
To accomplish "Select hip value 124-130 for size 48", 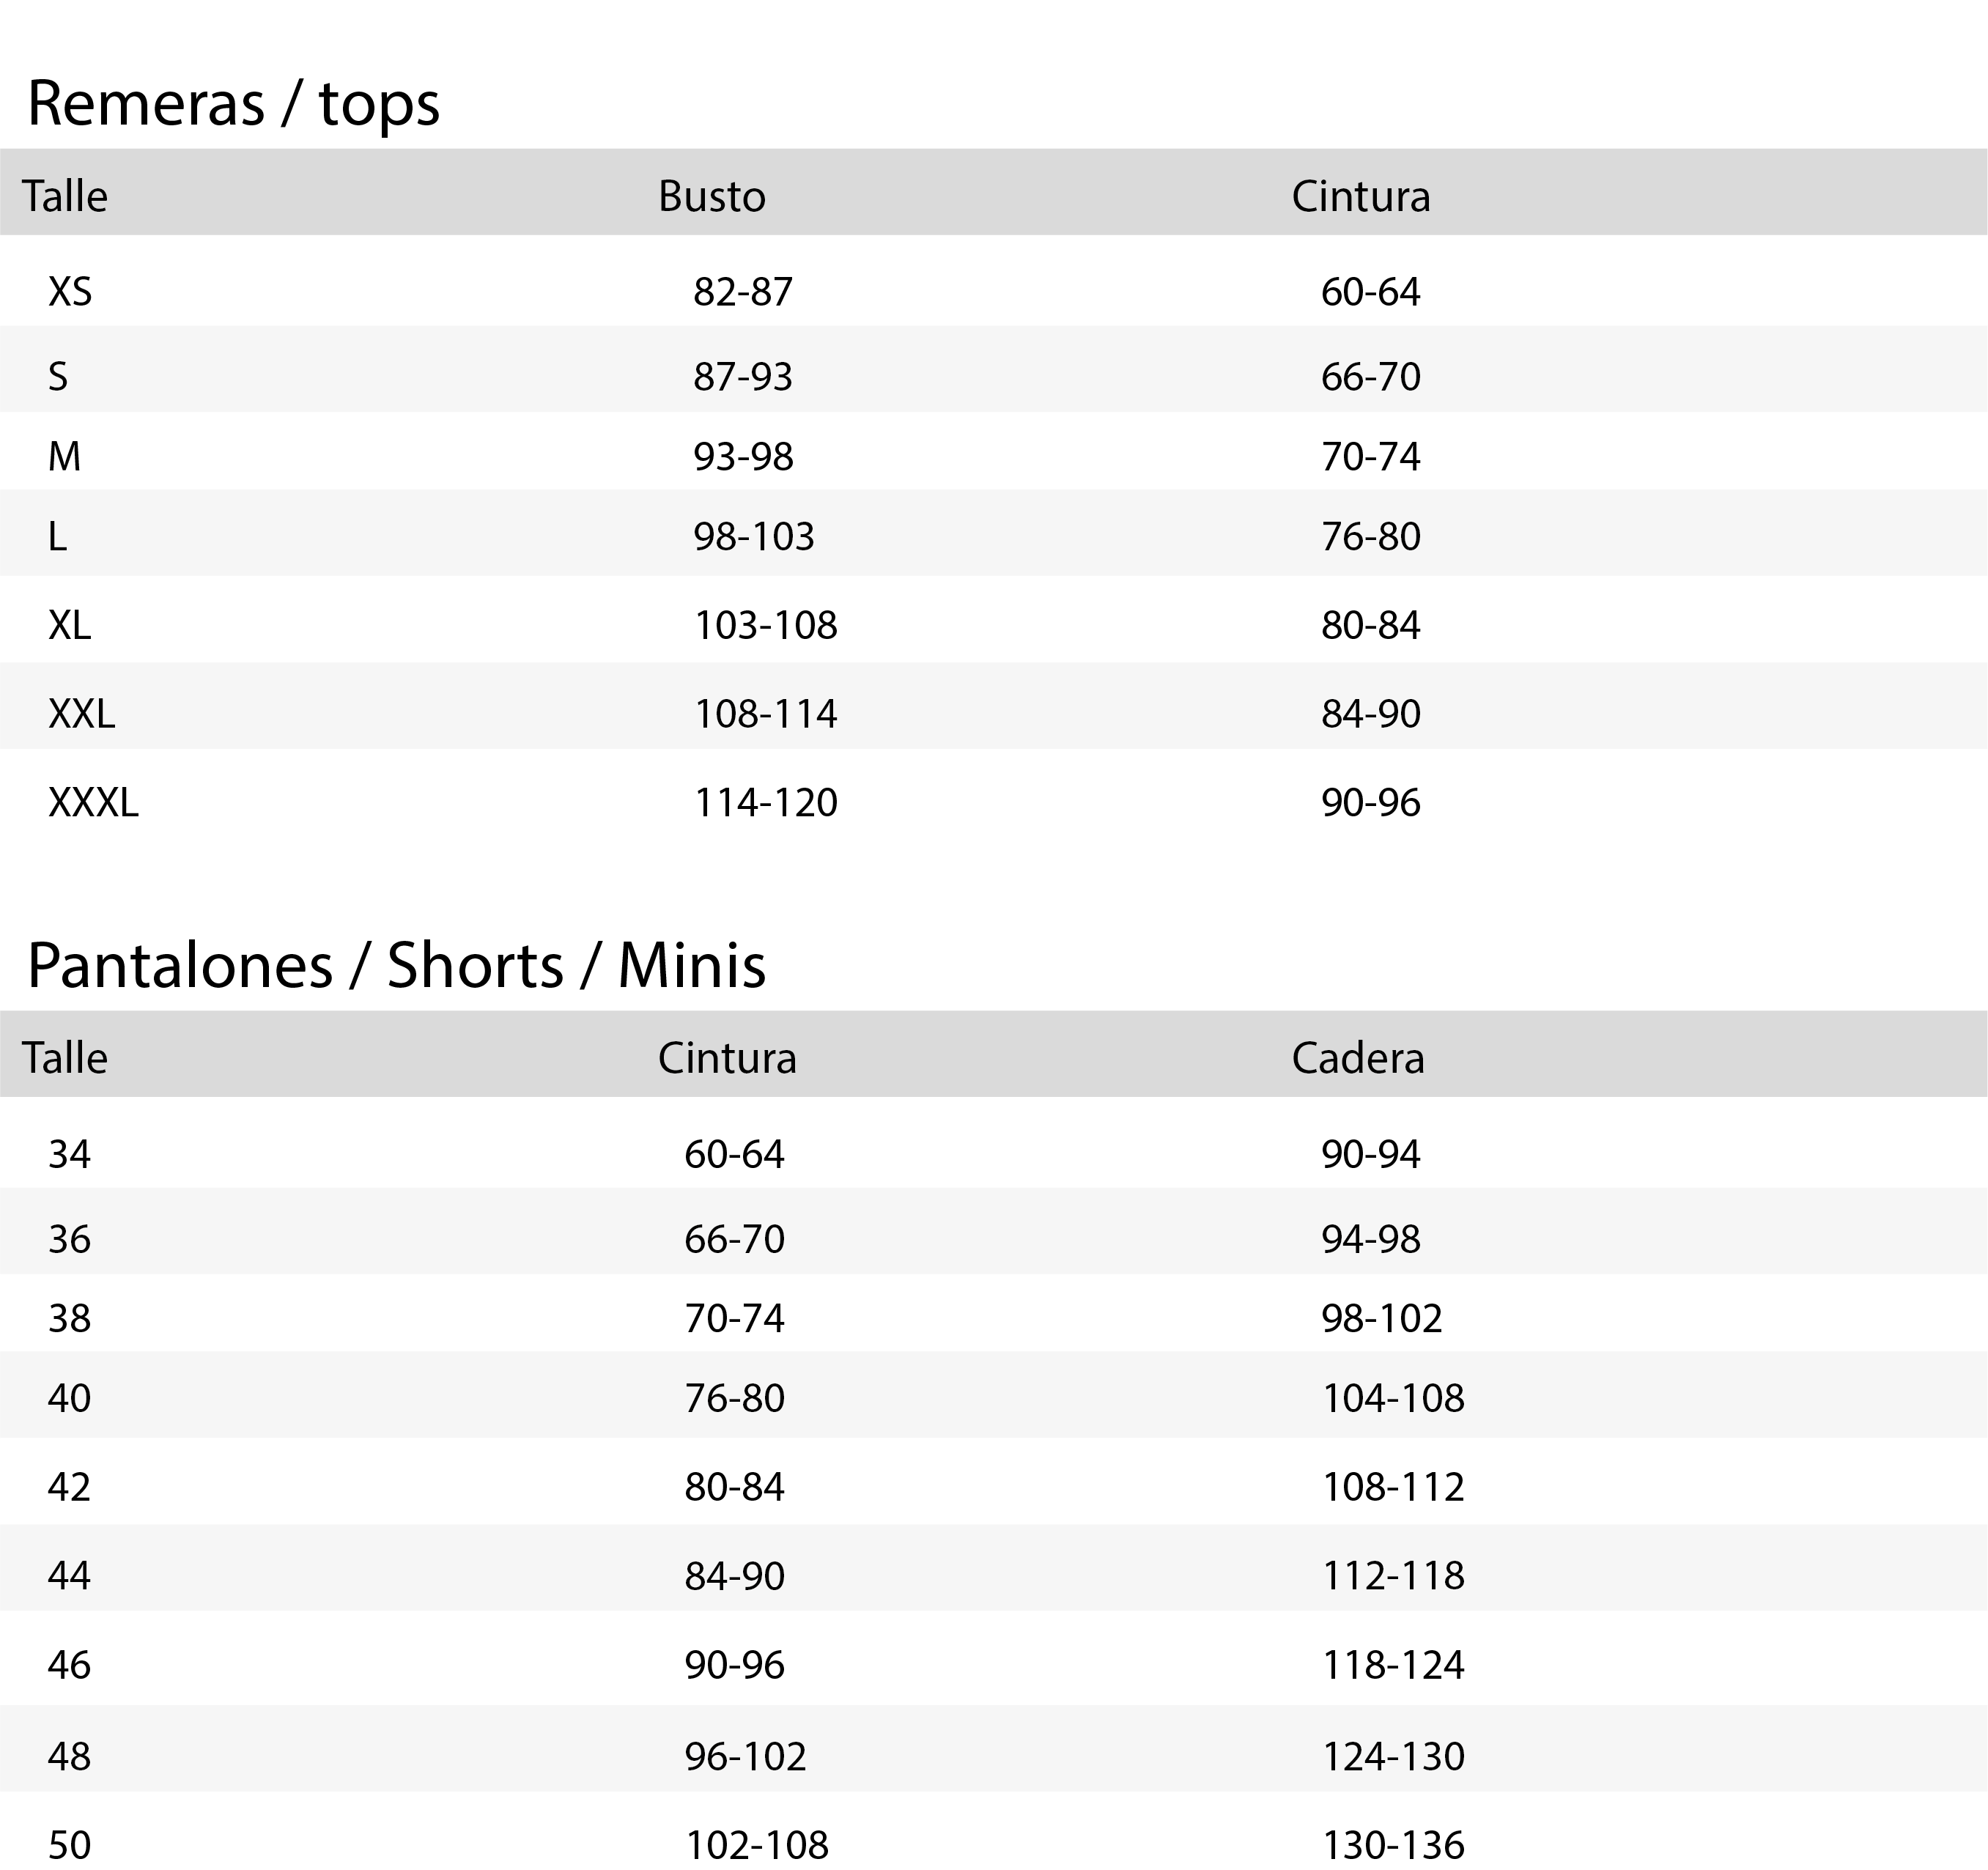I will pyautogui.click(x=1392, y=1756).
